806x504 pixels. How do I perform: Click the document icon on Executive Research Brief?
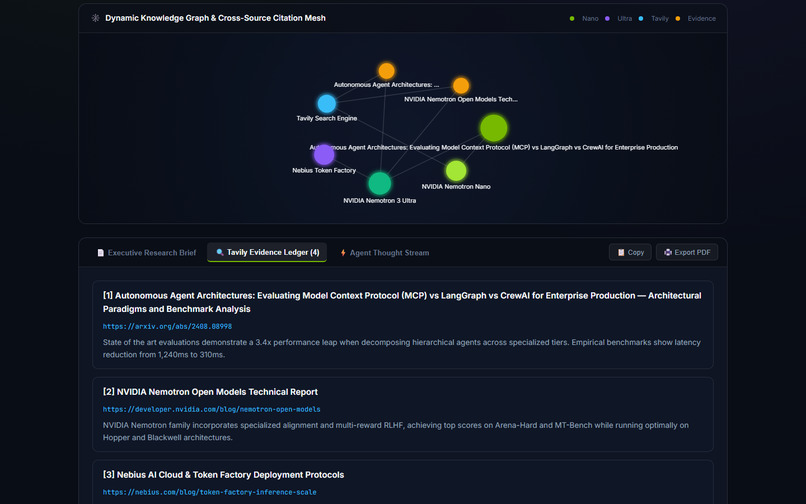tap(101, 253)
